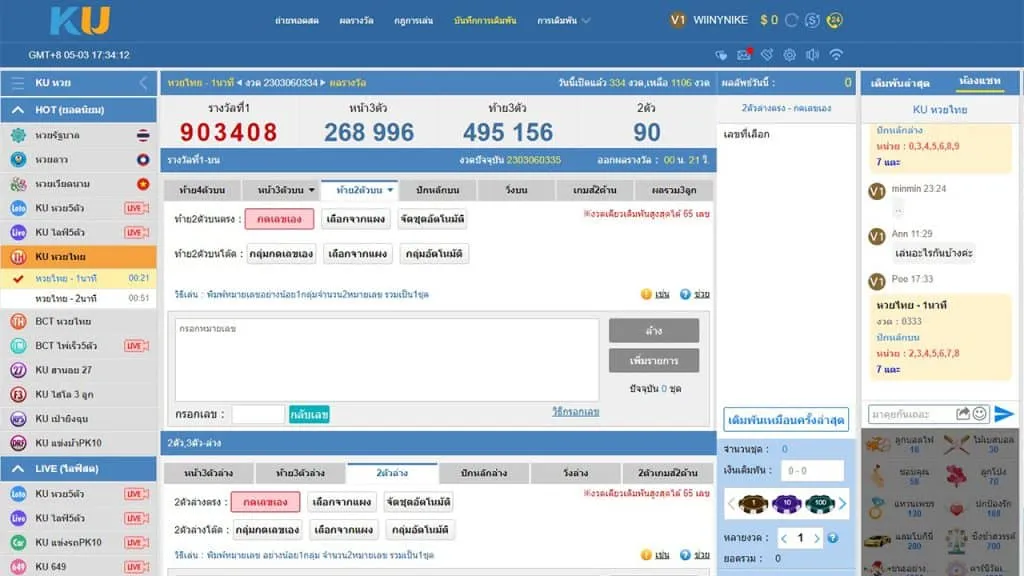1024x576 pixels.
Task: Open BCT หวยไทย in sidebar
Action: click(78, 321)
